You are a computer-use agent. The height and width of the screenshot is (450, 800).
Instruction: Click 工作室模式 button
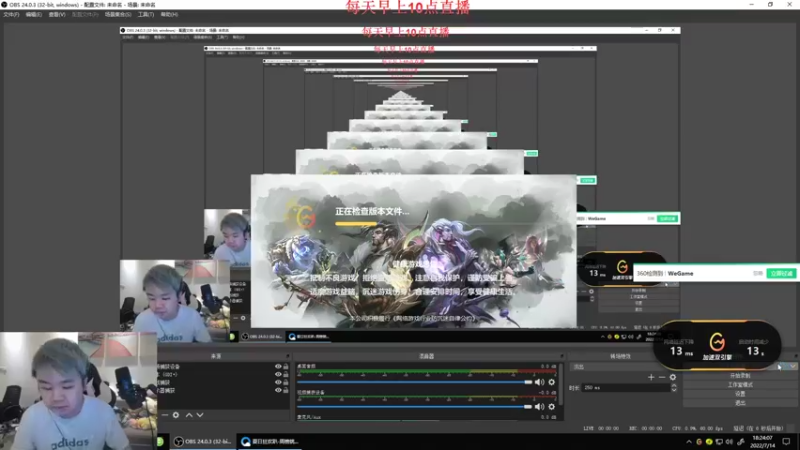(x=740, y=385)
